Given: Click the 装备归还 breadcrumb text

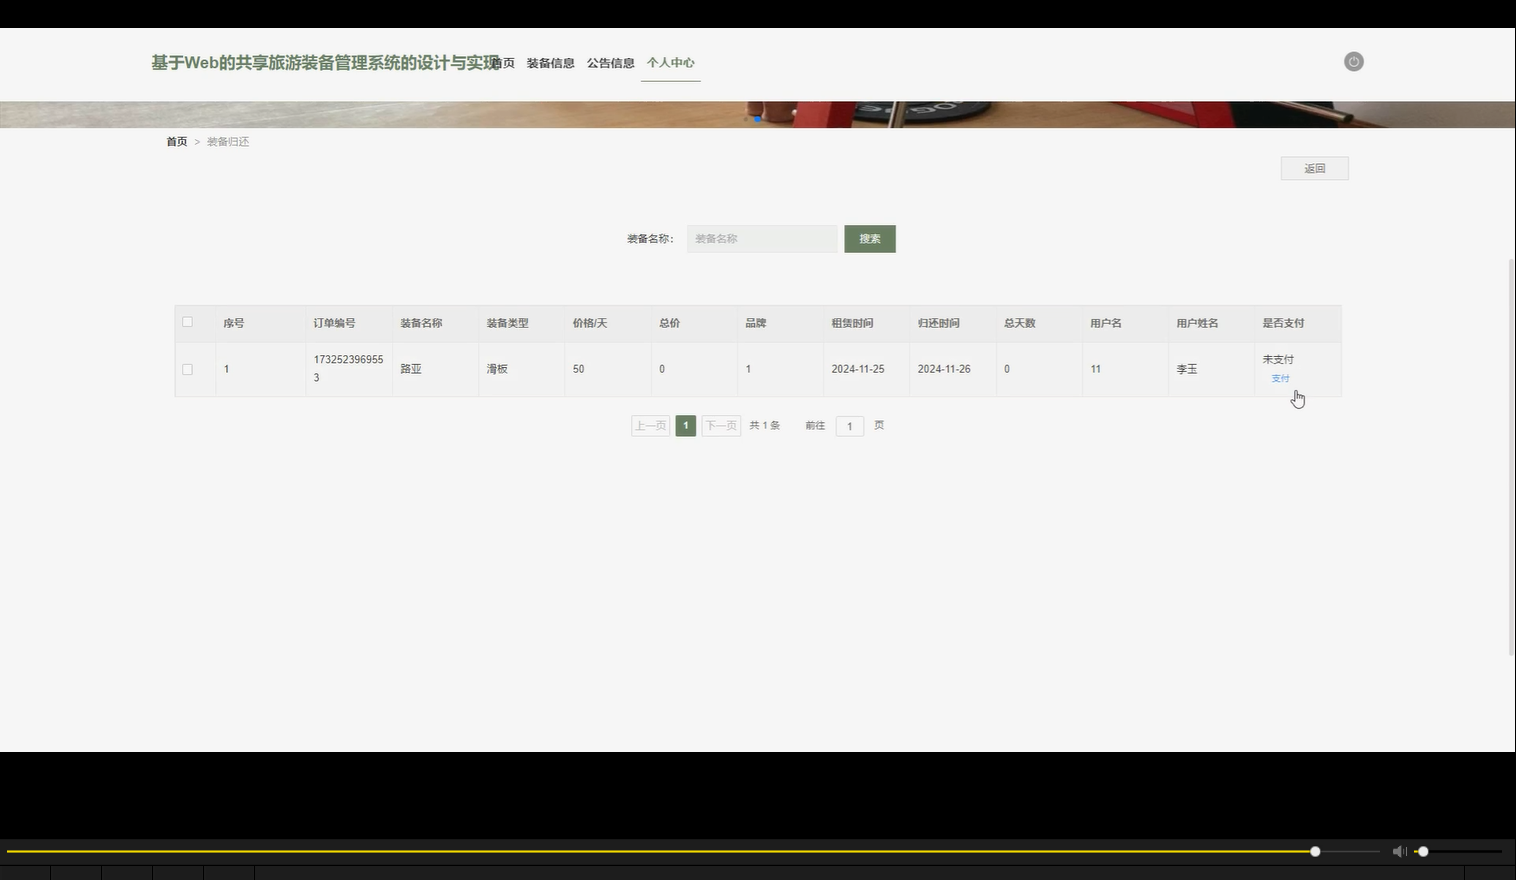Looking at the screenshot, I should click(228, 142).
